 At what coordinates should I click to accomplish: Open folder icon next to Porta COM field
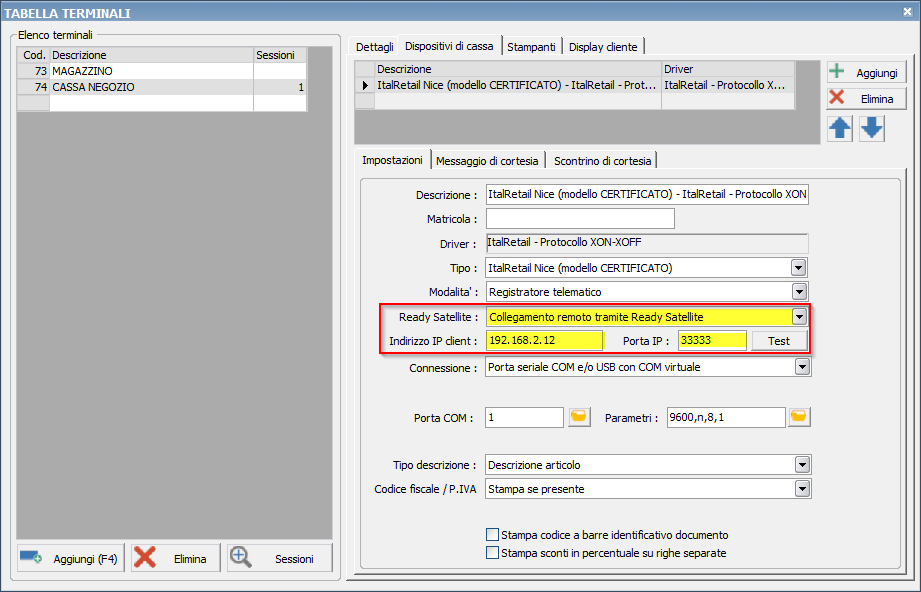click(579, 417)
